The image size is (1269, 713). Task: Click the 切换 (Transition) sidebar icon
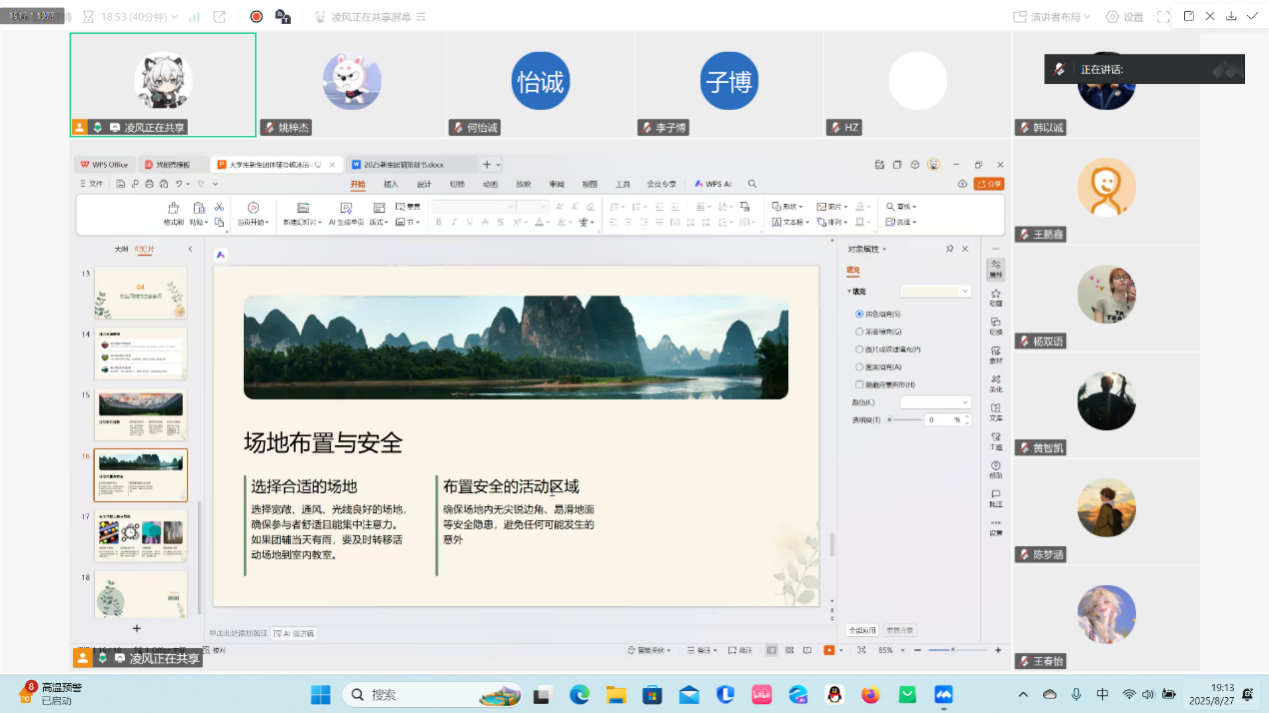996,325
